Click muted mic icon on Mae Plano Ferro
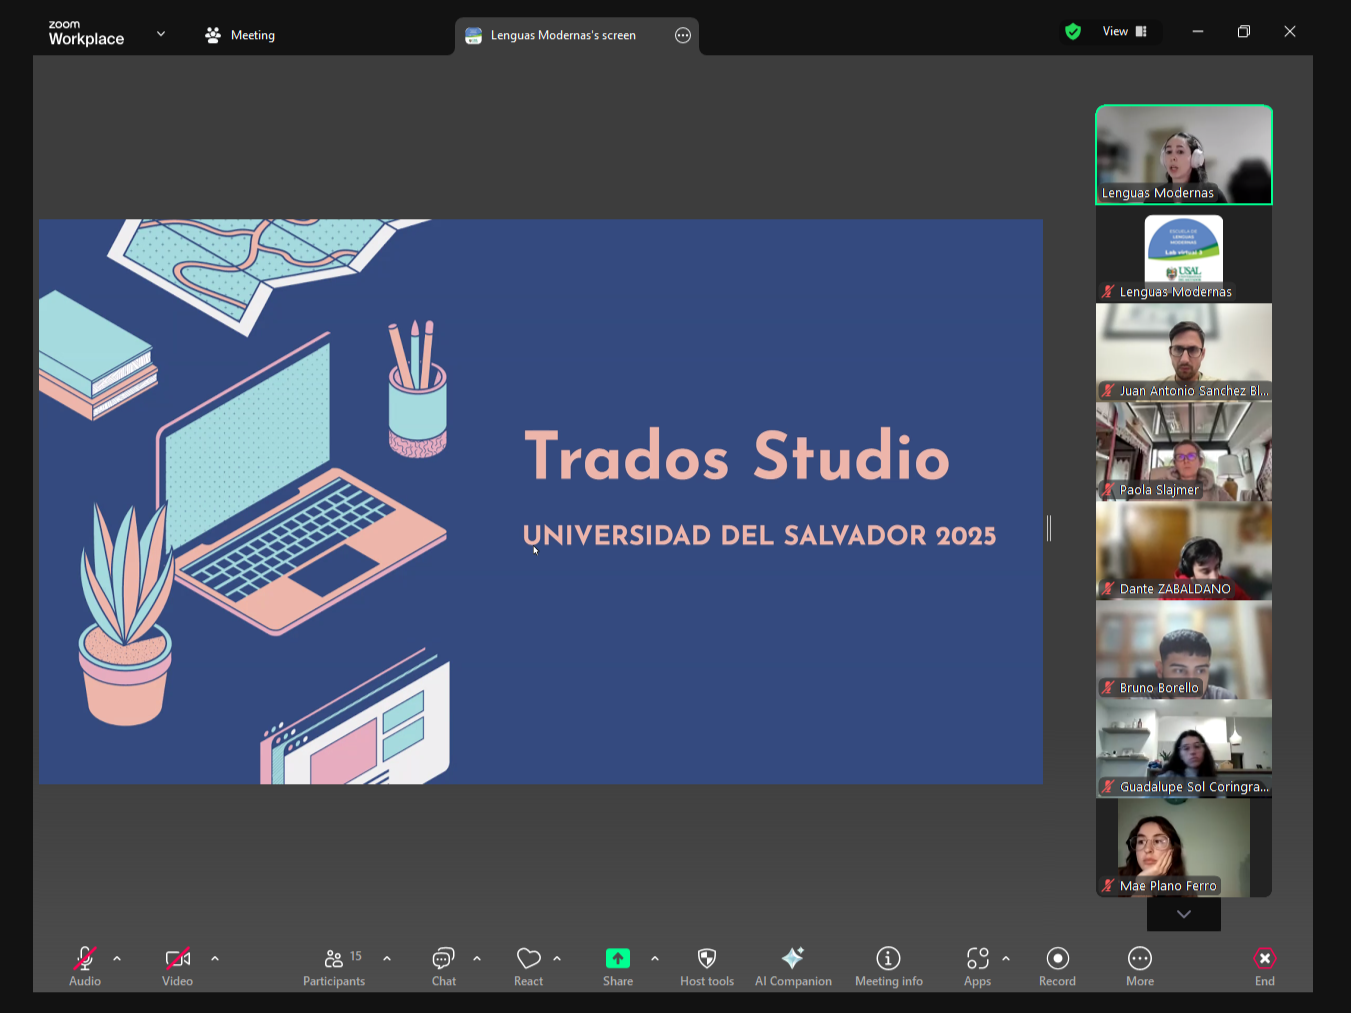Screen dimensions: 1351x1013 pos(1108,886)
